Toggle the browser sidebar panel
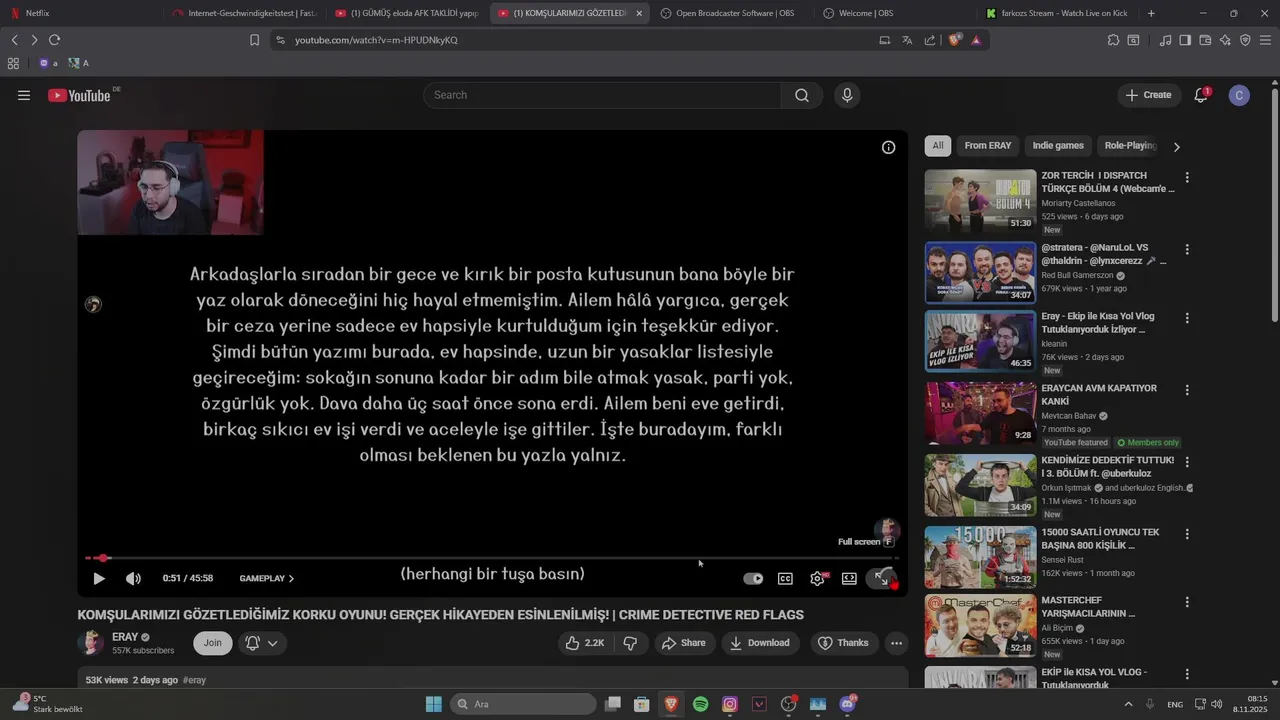Viewport: 1280px width, 720px height. tap(1185, 40)
